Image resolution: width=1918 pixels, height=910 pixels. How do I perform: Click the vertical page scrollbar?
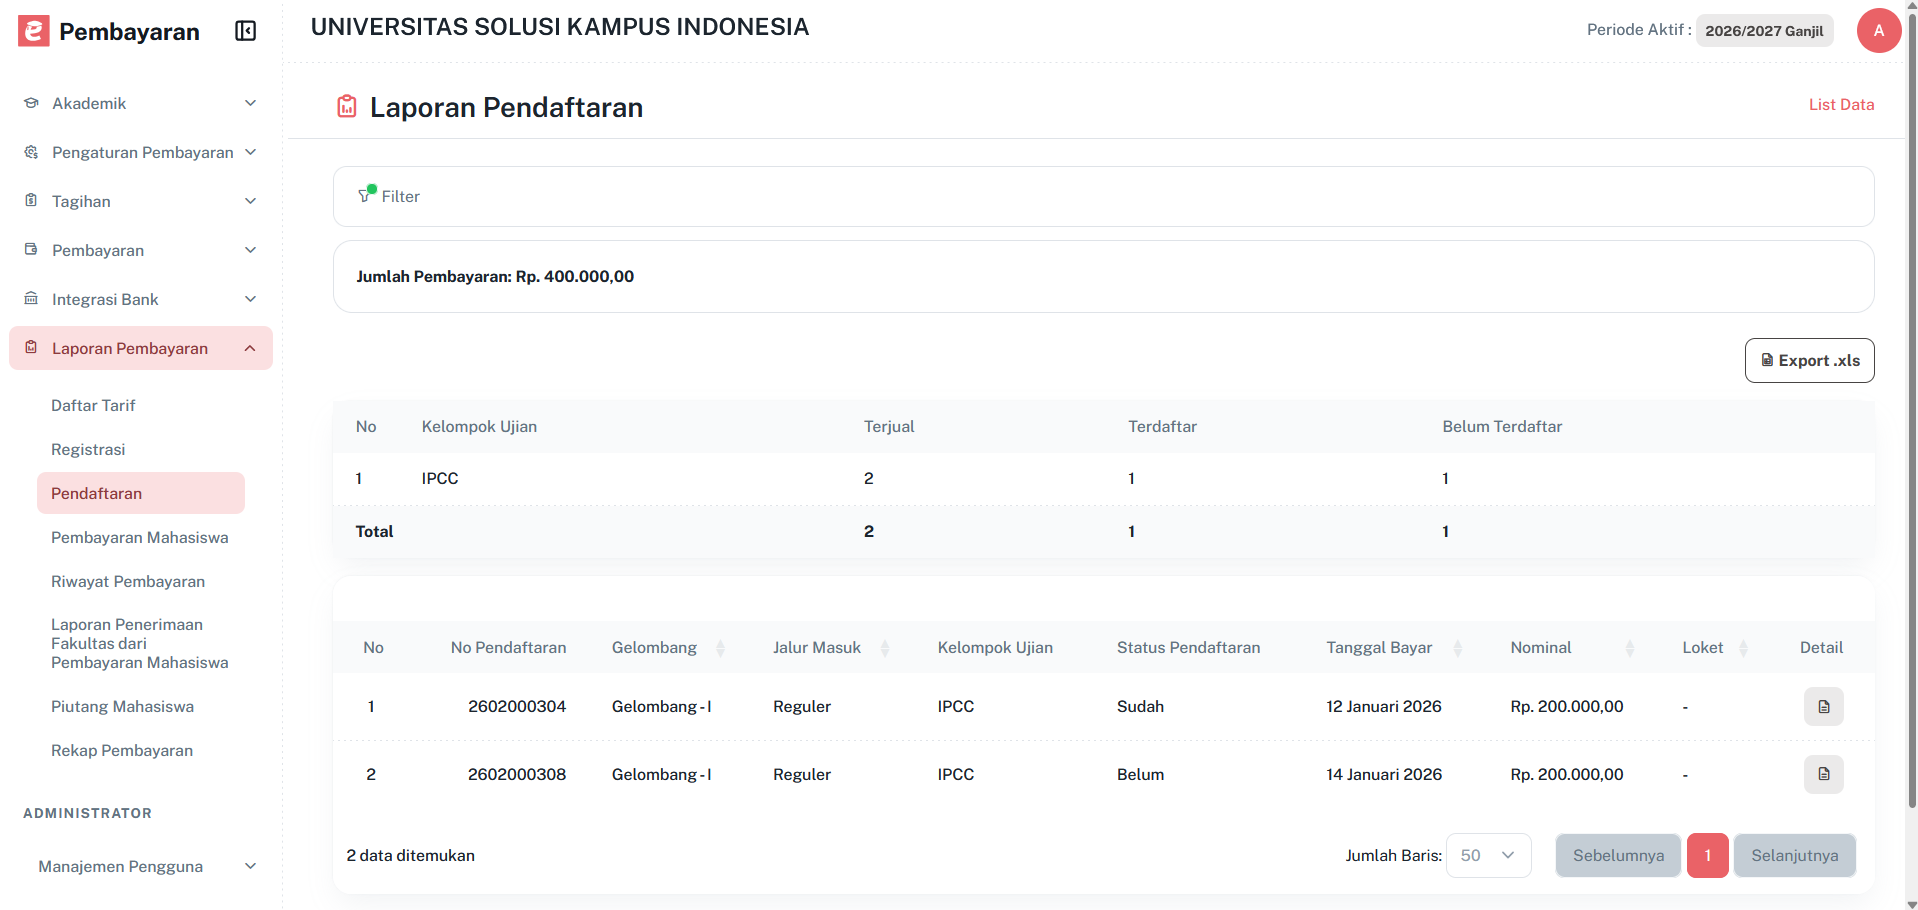point(1912,410)
